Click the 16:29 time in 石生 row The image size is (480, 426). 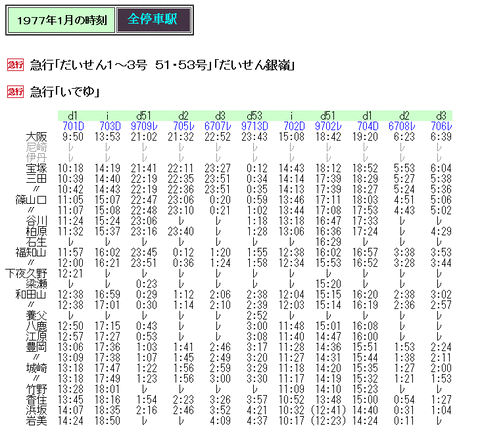click(328, 242)
